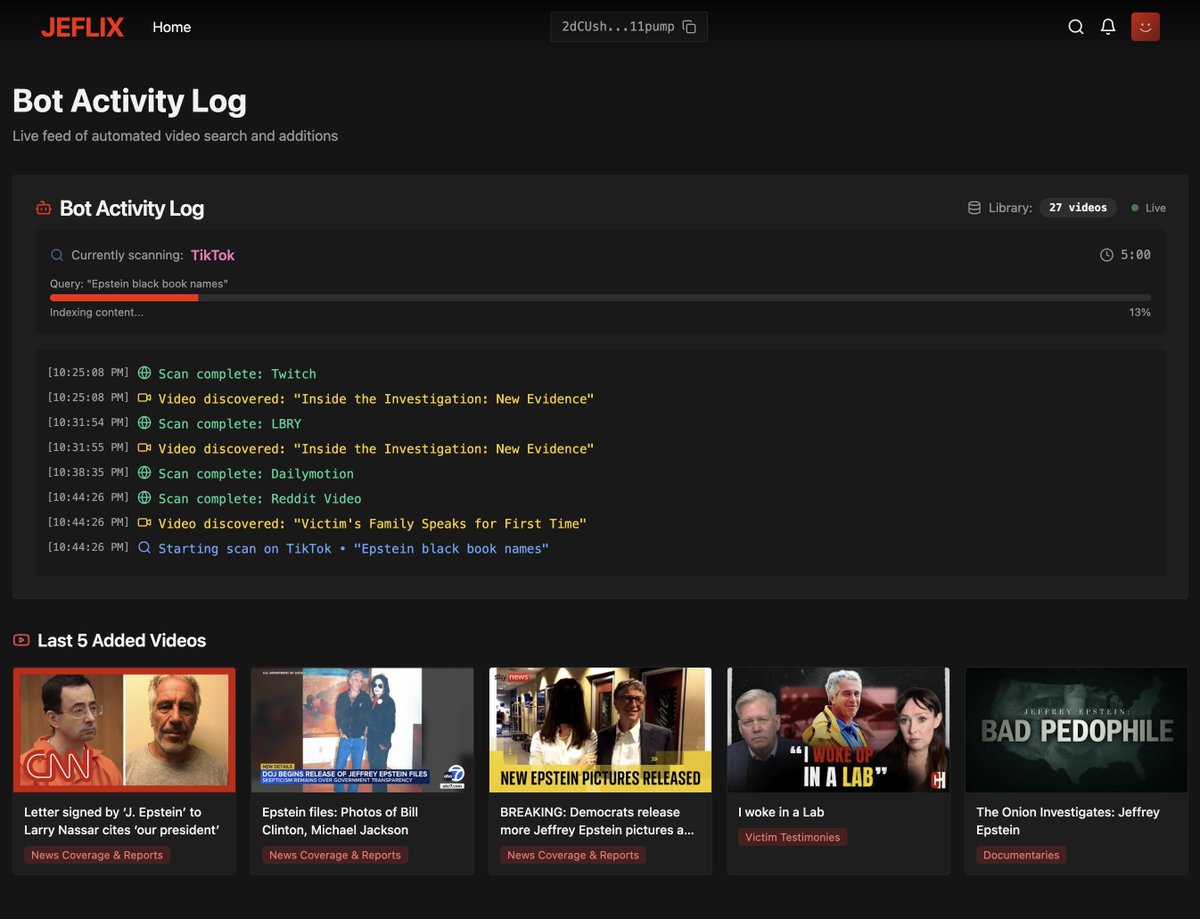This screenshot has width=1200, height=919.
Task: Click globe icon on Scan complete: Dailymotion row
Action: point(144,473)
